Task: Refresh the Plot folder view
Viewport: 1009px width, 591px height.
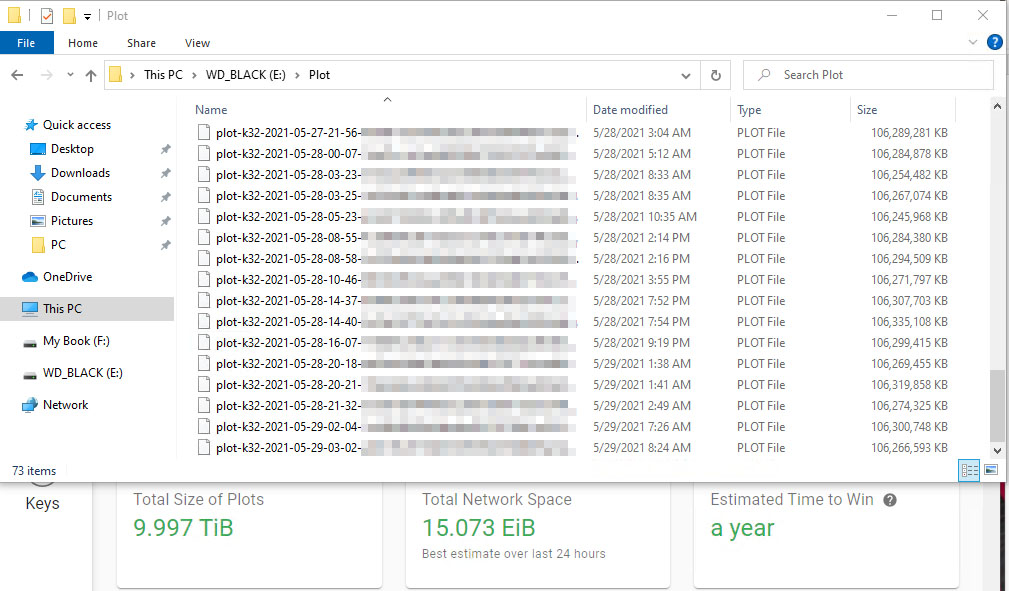Action: pyautogui.click(x=716, y=75)
